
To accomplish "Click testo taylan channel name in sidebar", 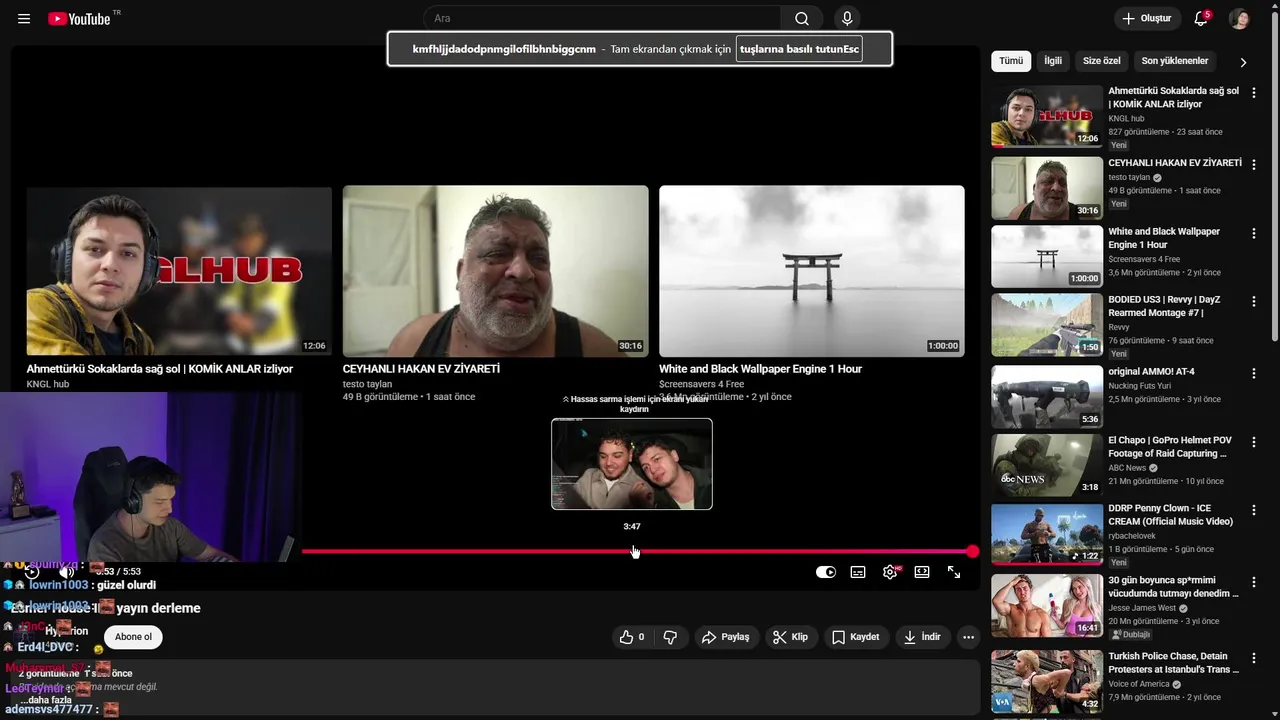I will click(x=1129, y=177).
